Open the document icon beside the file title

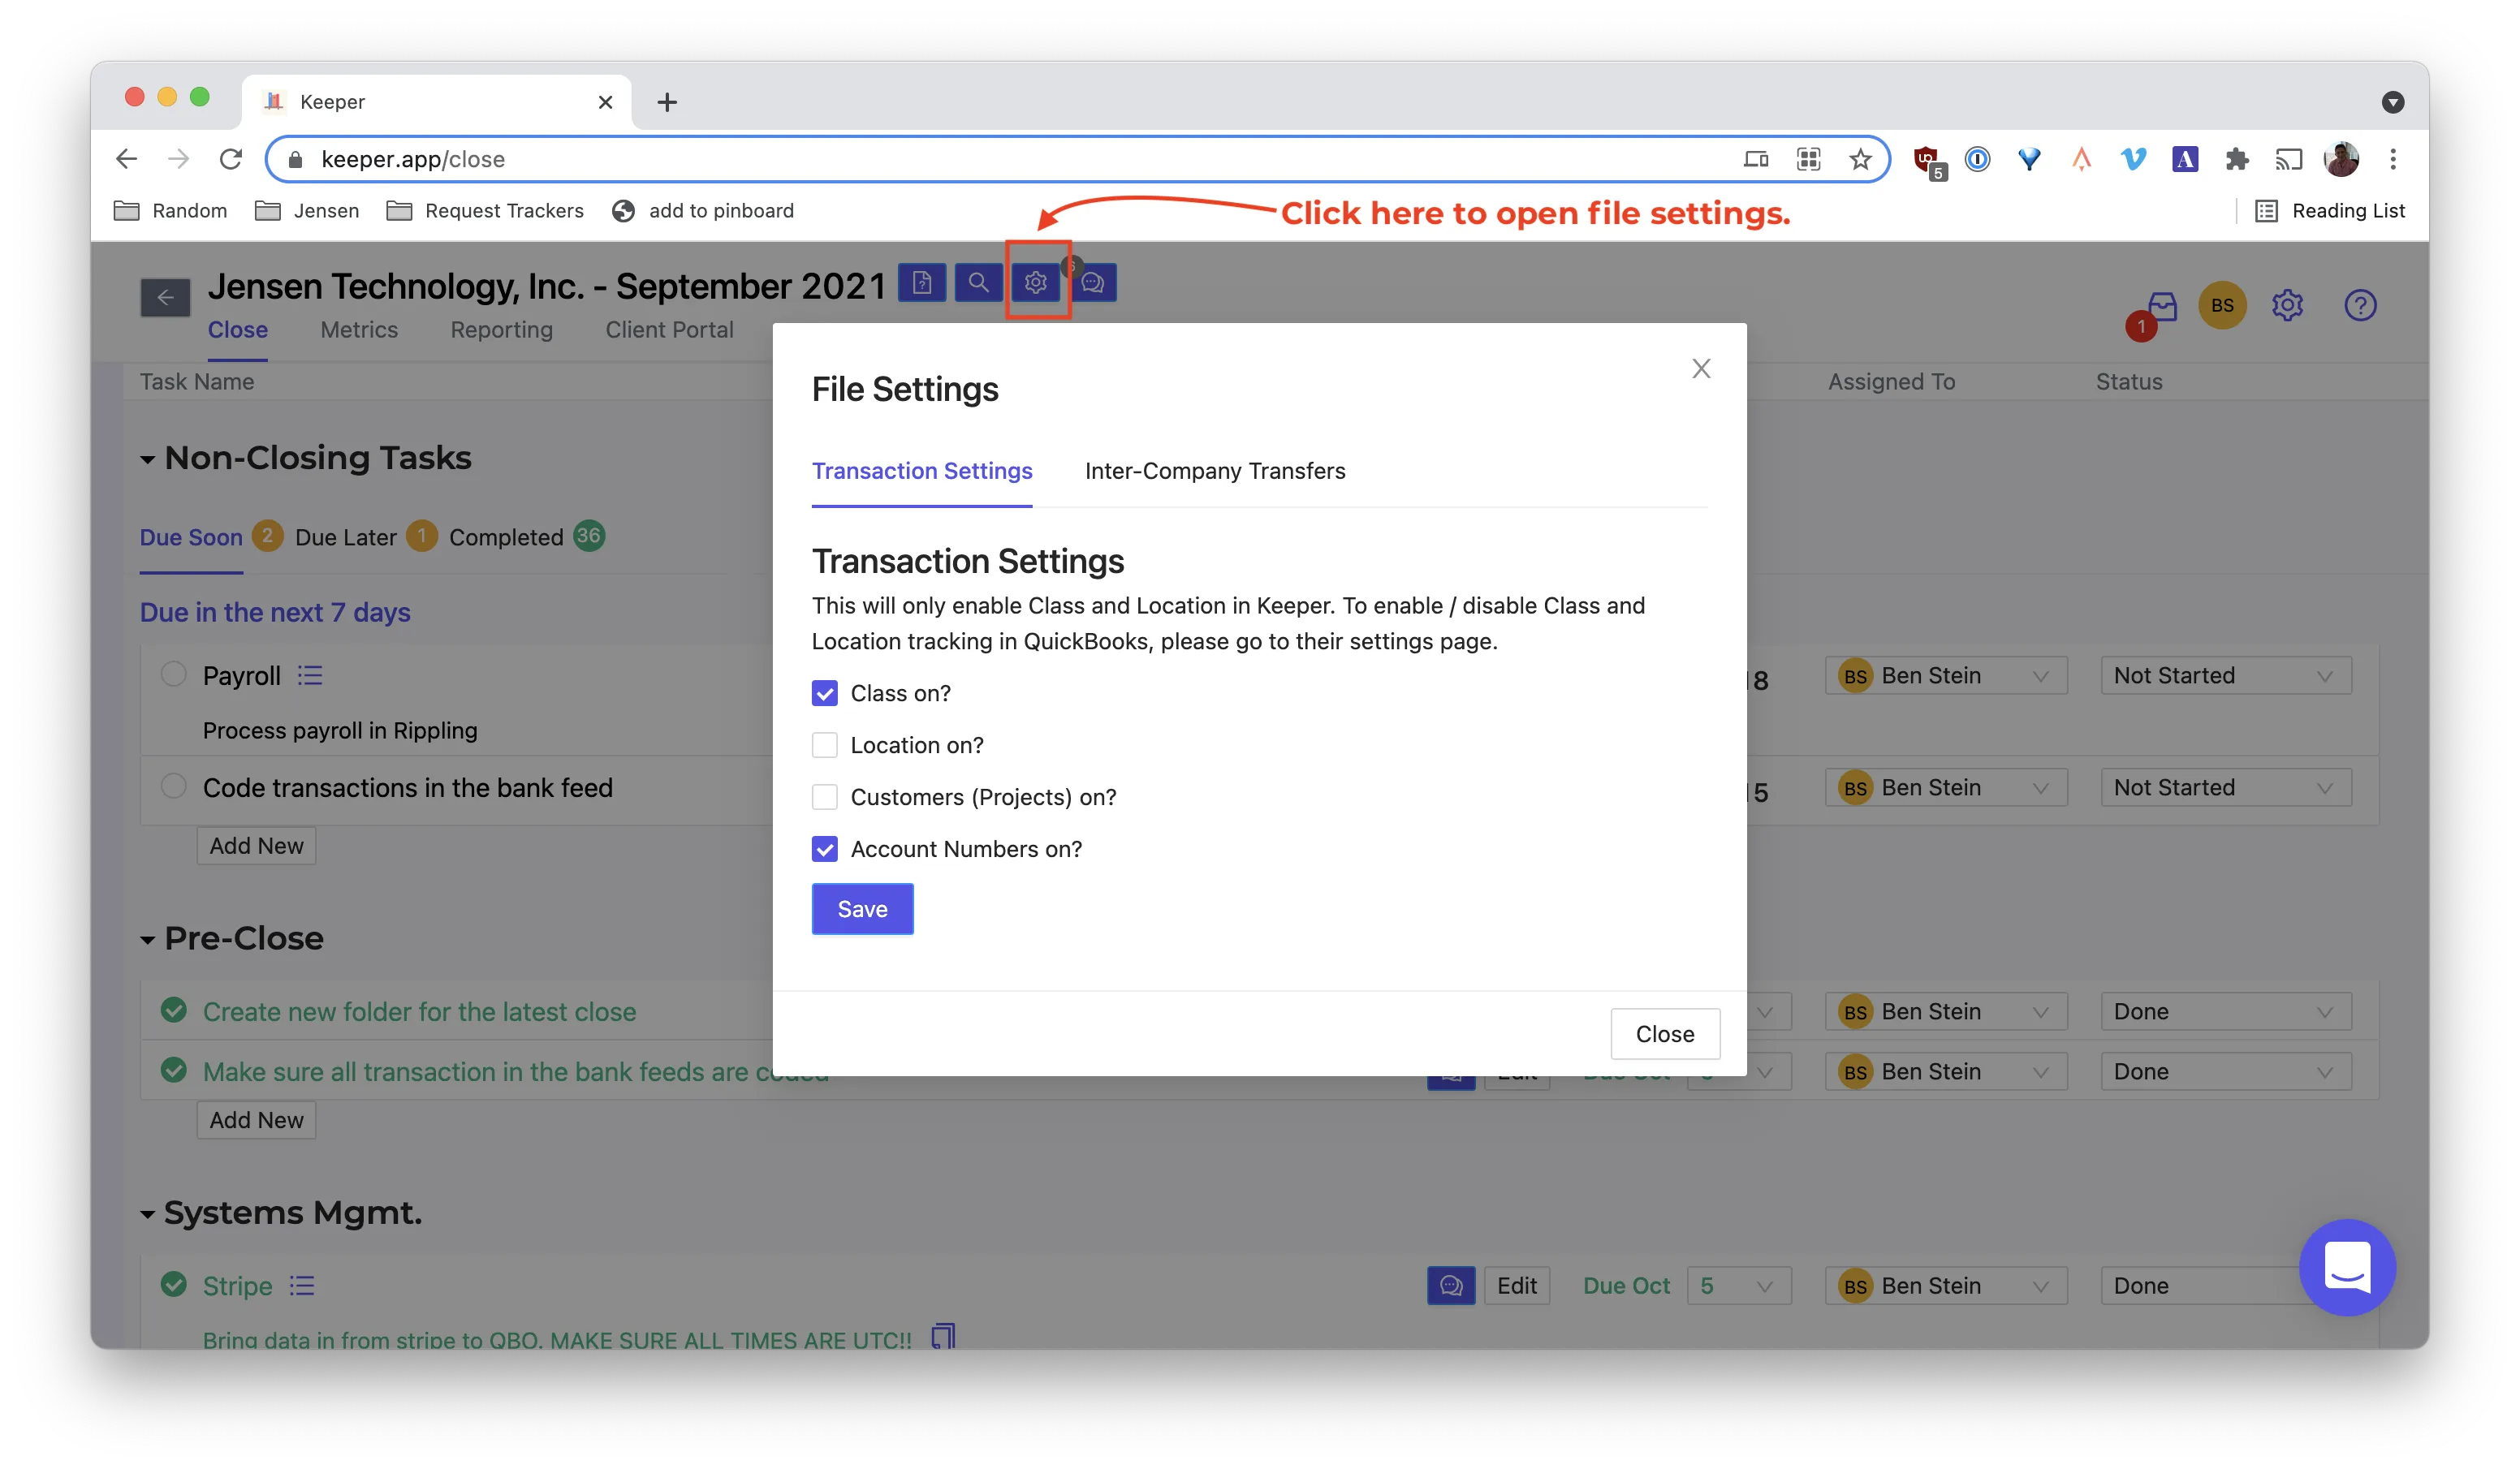[x=921, y=283]
